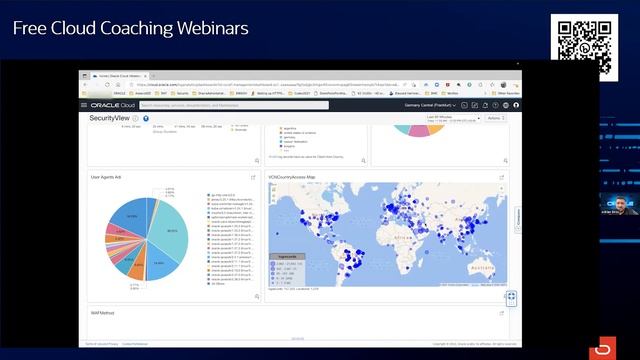640x360 pixels.
Task: Open the Last 60 Minutes time range dropdown
Action: point(453,118)
